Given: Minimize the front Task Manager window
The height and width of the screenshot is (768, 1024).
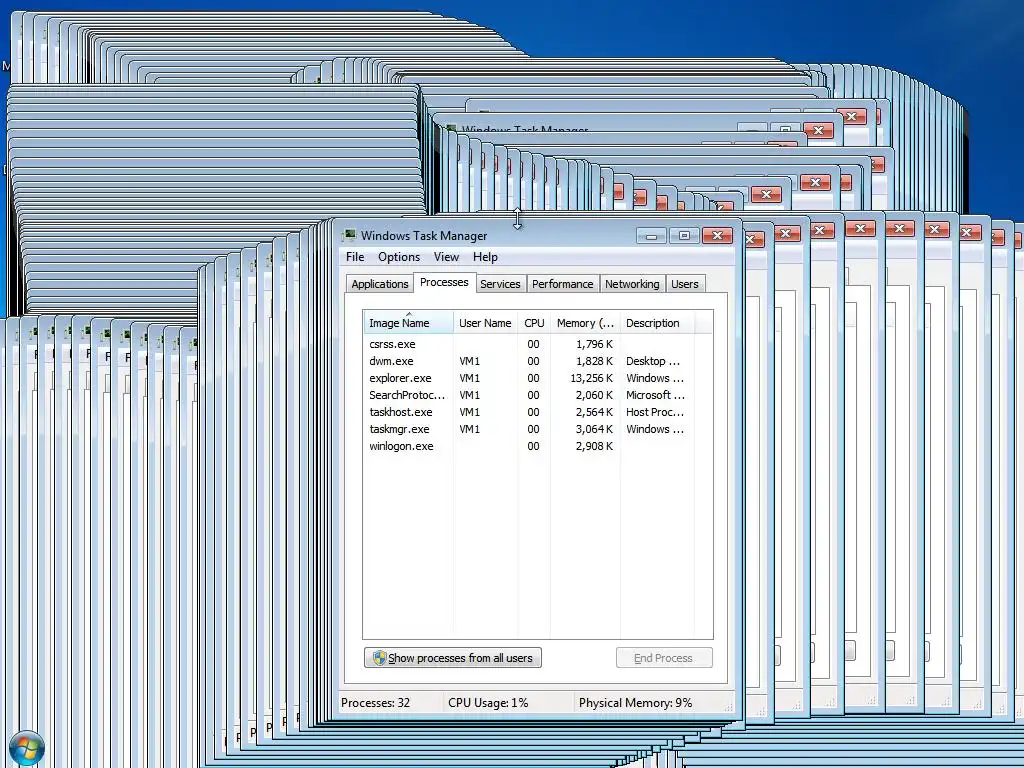Looking at the screenshot, I should point(651,236).
